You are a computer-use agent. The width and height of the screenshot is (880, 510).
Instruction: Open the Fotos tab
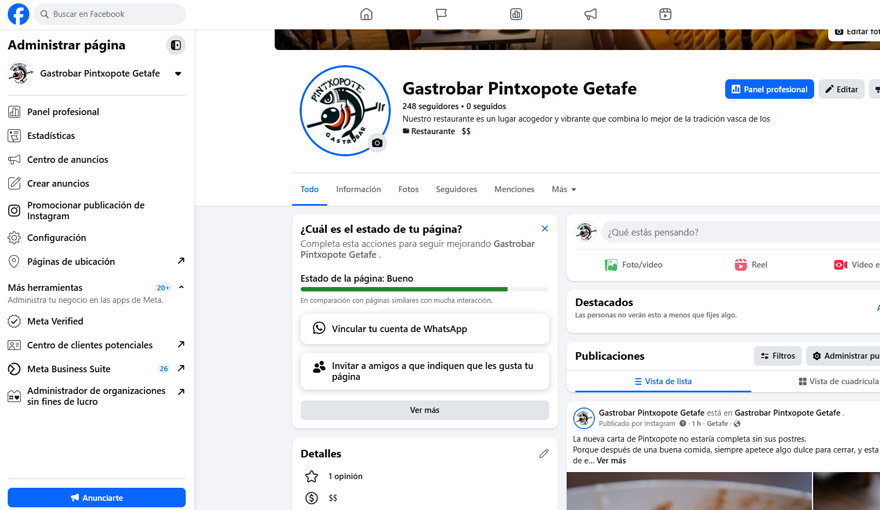(408, 189)
